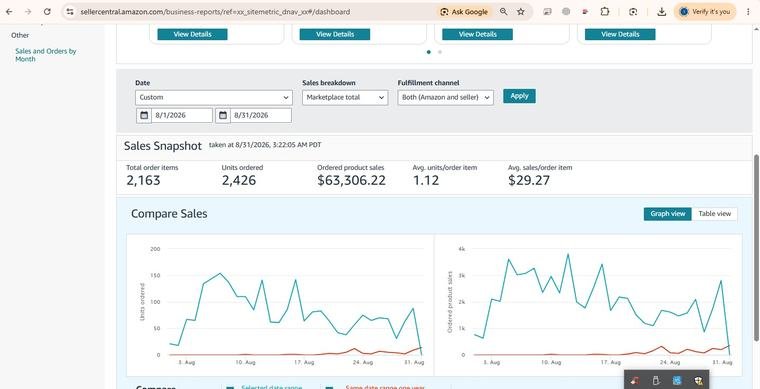Viewport: 760px width, 389px height.
Task: Select the first carousel page dot
Action: tap(428, 52)
